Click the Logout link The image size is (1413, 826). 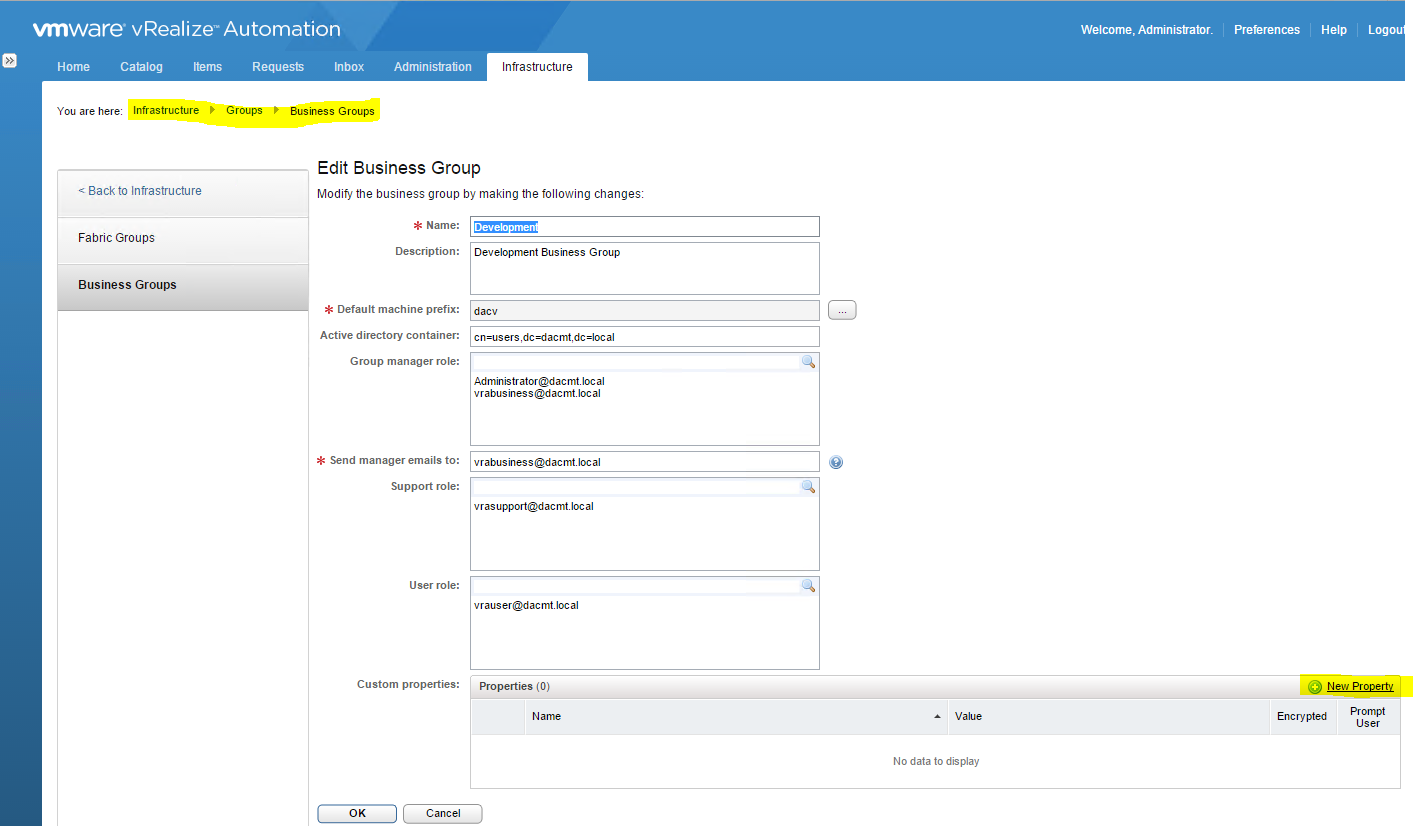1386,30
